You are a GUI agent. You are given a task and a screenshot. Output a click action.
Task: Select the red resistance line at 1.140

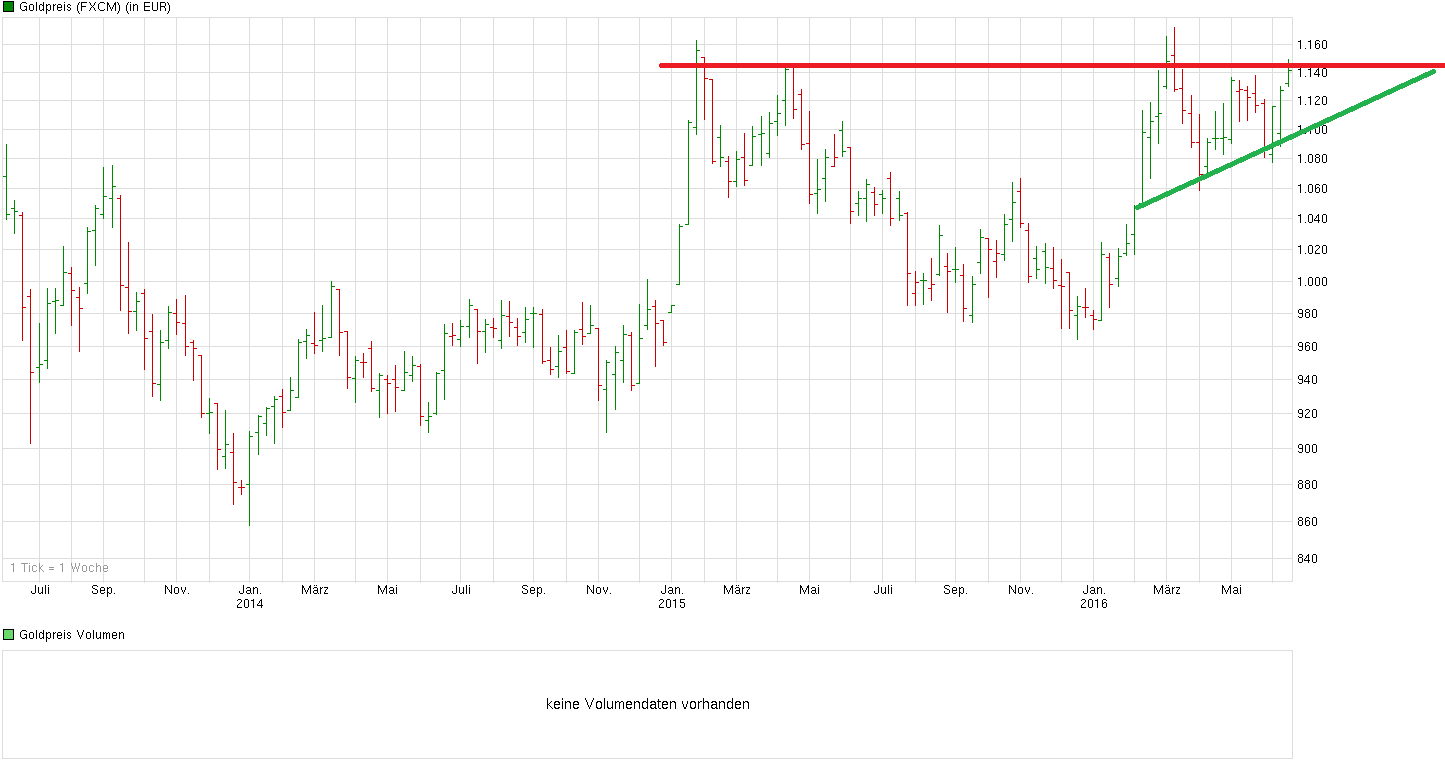pos(950,66)
